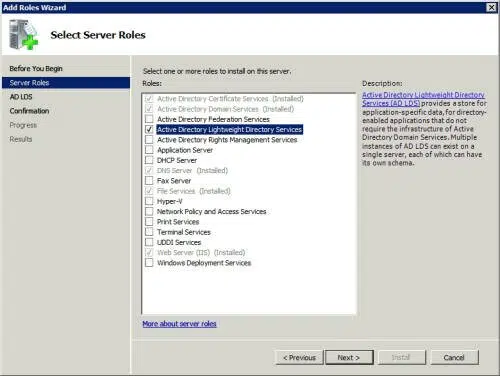Image resolution: width=500 pixels, height=376 pixels.
Task: Select the 'Active Directory Rights Management Services' label
Action: coord(227,140)
